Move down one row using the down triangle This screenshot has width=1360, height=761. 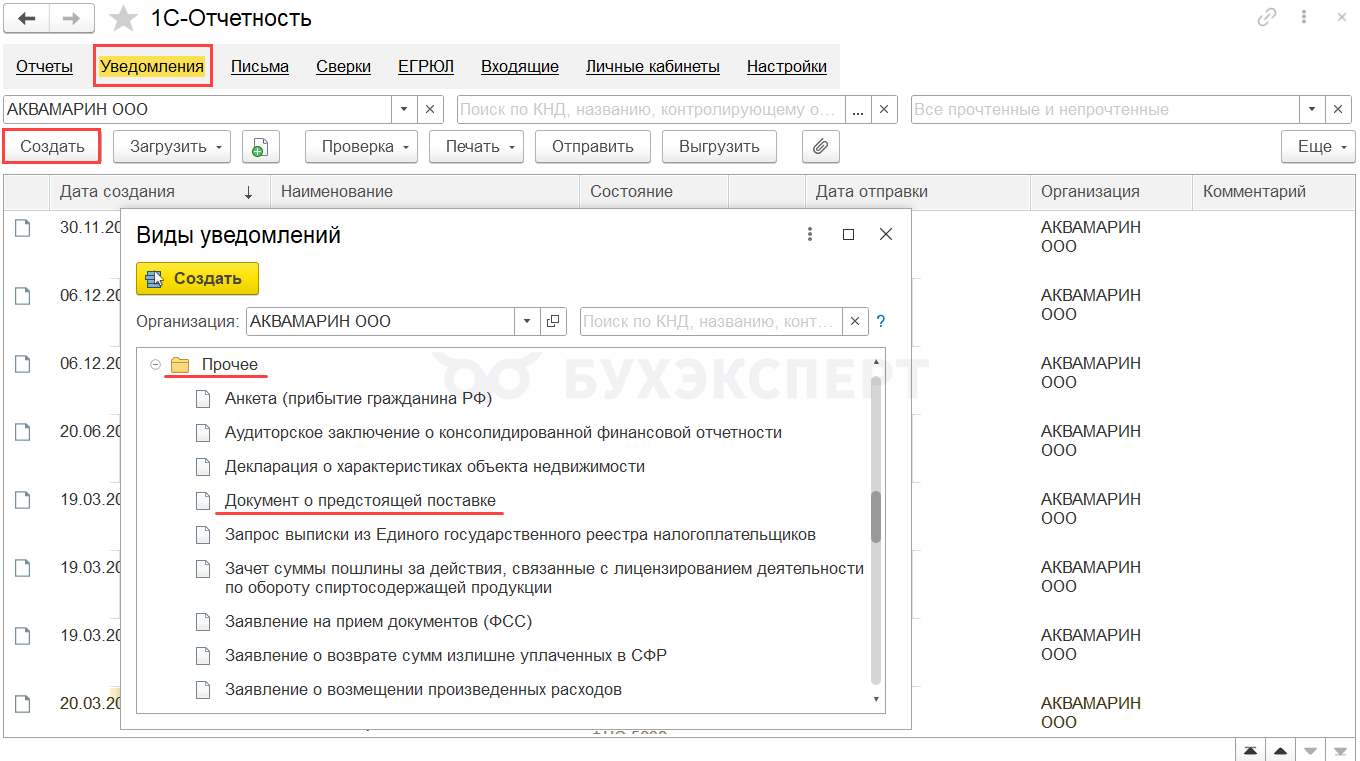click(x=1310, y=751)
